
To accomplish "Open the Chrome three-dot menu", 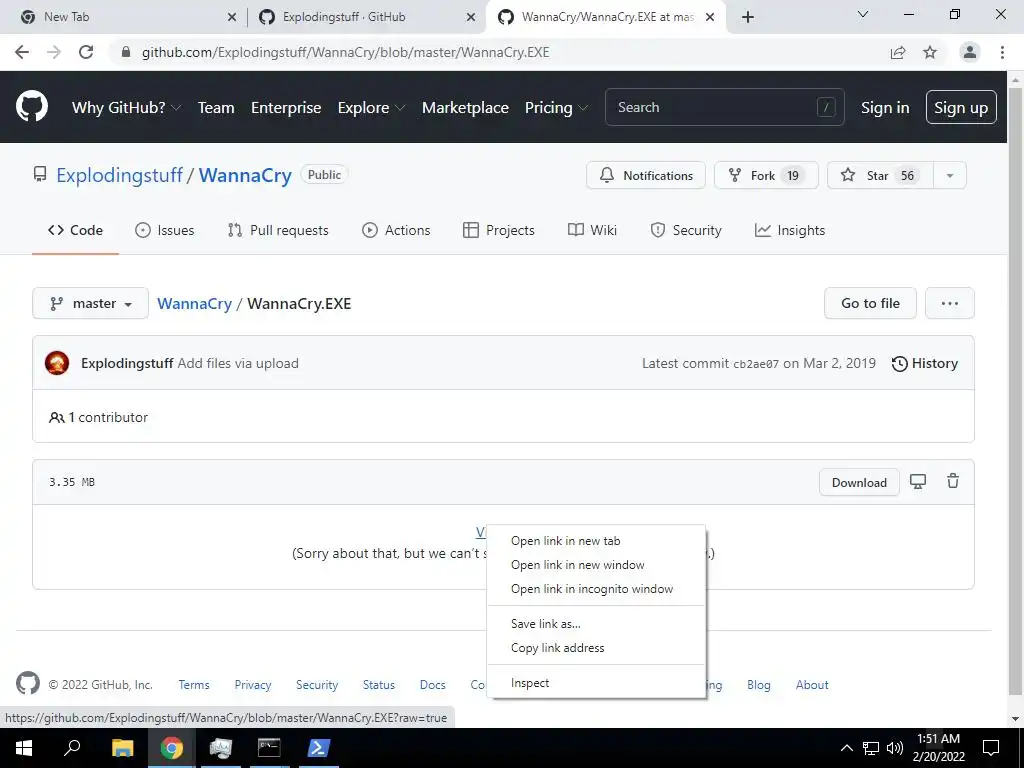I will tap(1002, 52).
